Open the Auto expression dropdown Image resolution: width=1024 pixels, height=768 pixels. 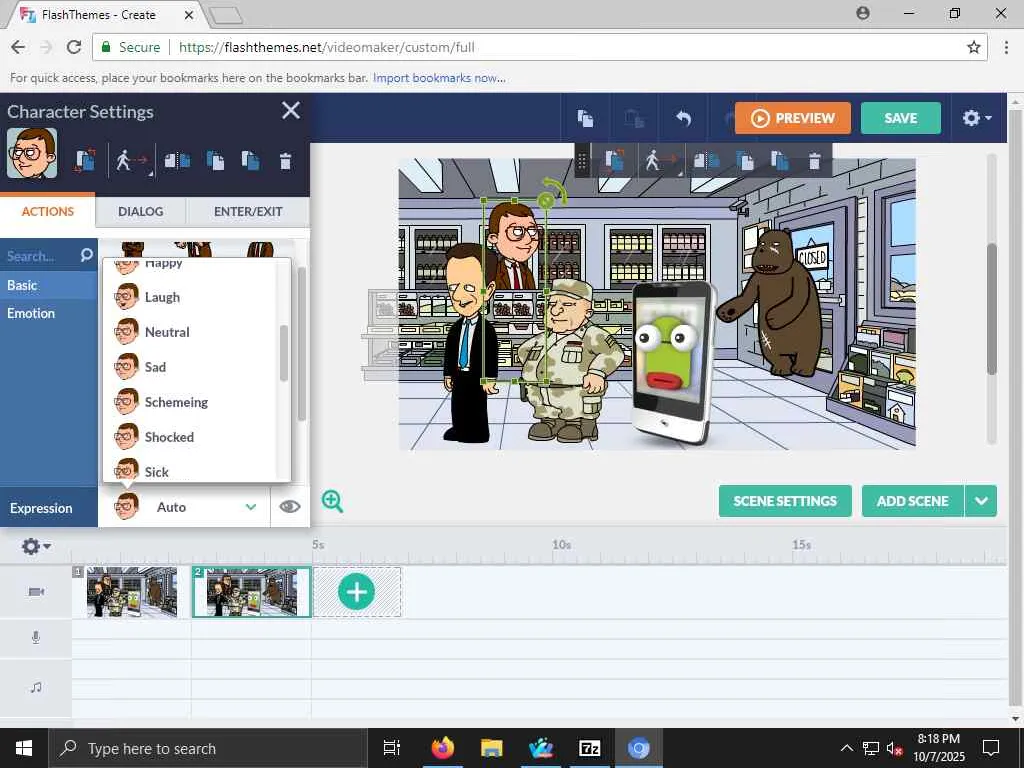(x=184, y=507)
